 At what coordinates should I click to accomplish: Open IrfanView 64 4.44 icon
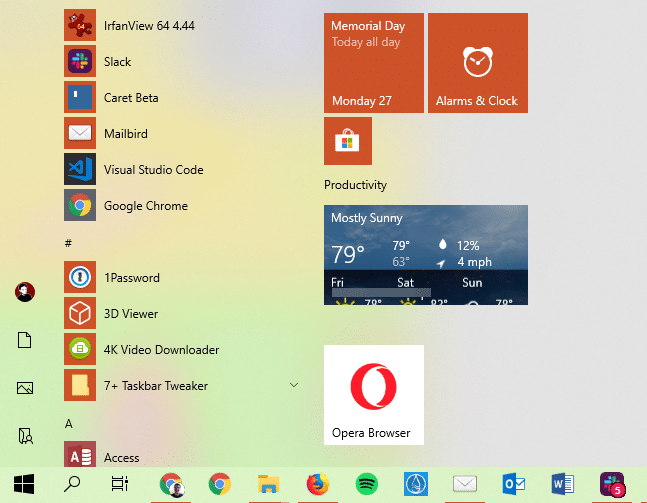(80, 25)
